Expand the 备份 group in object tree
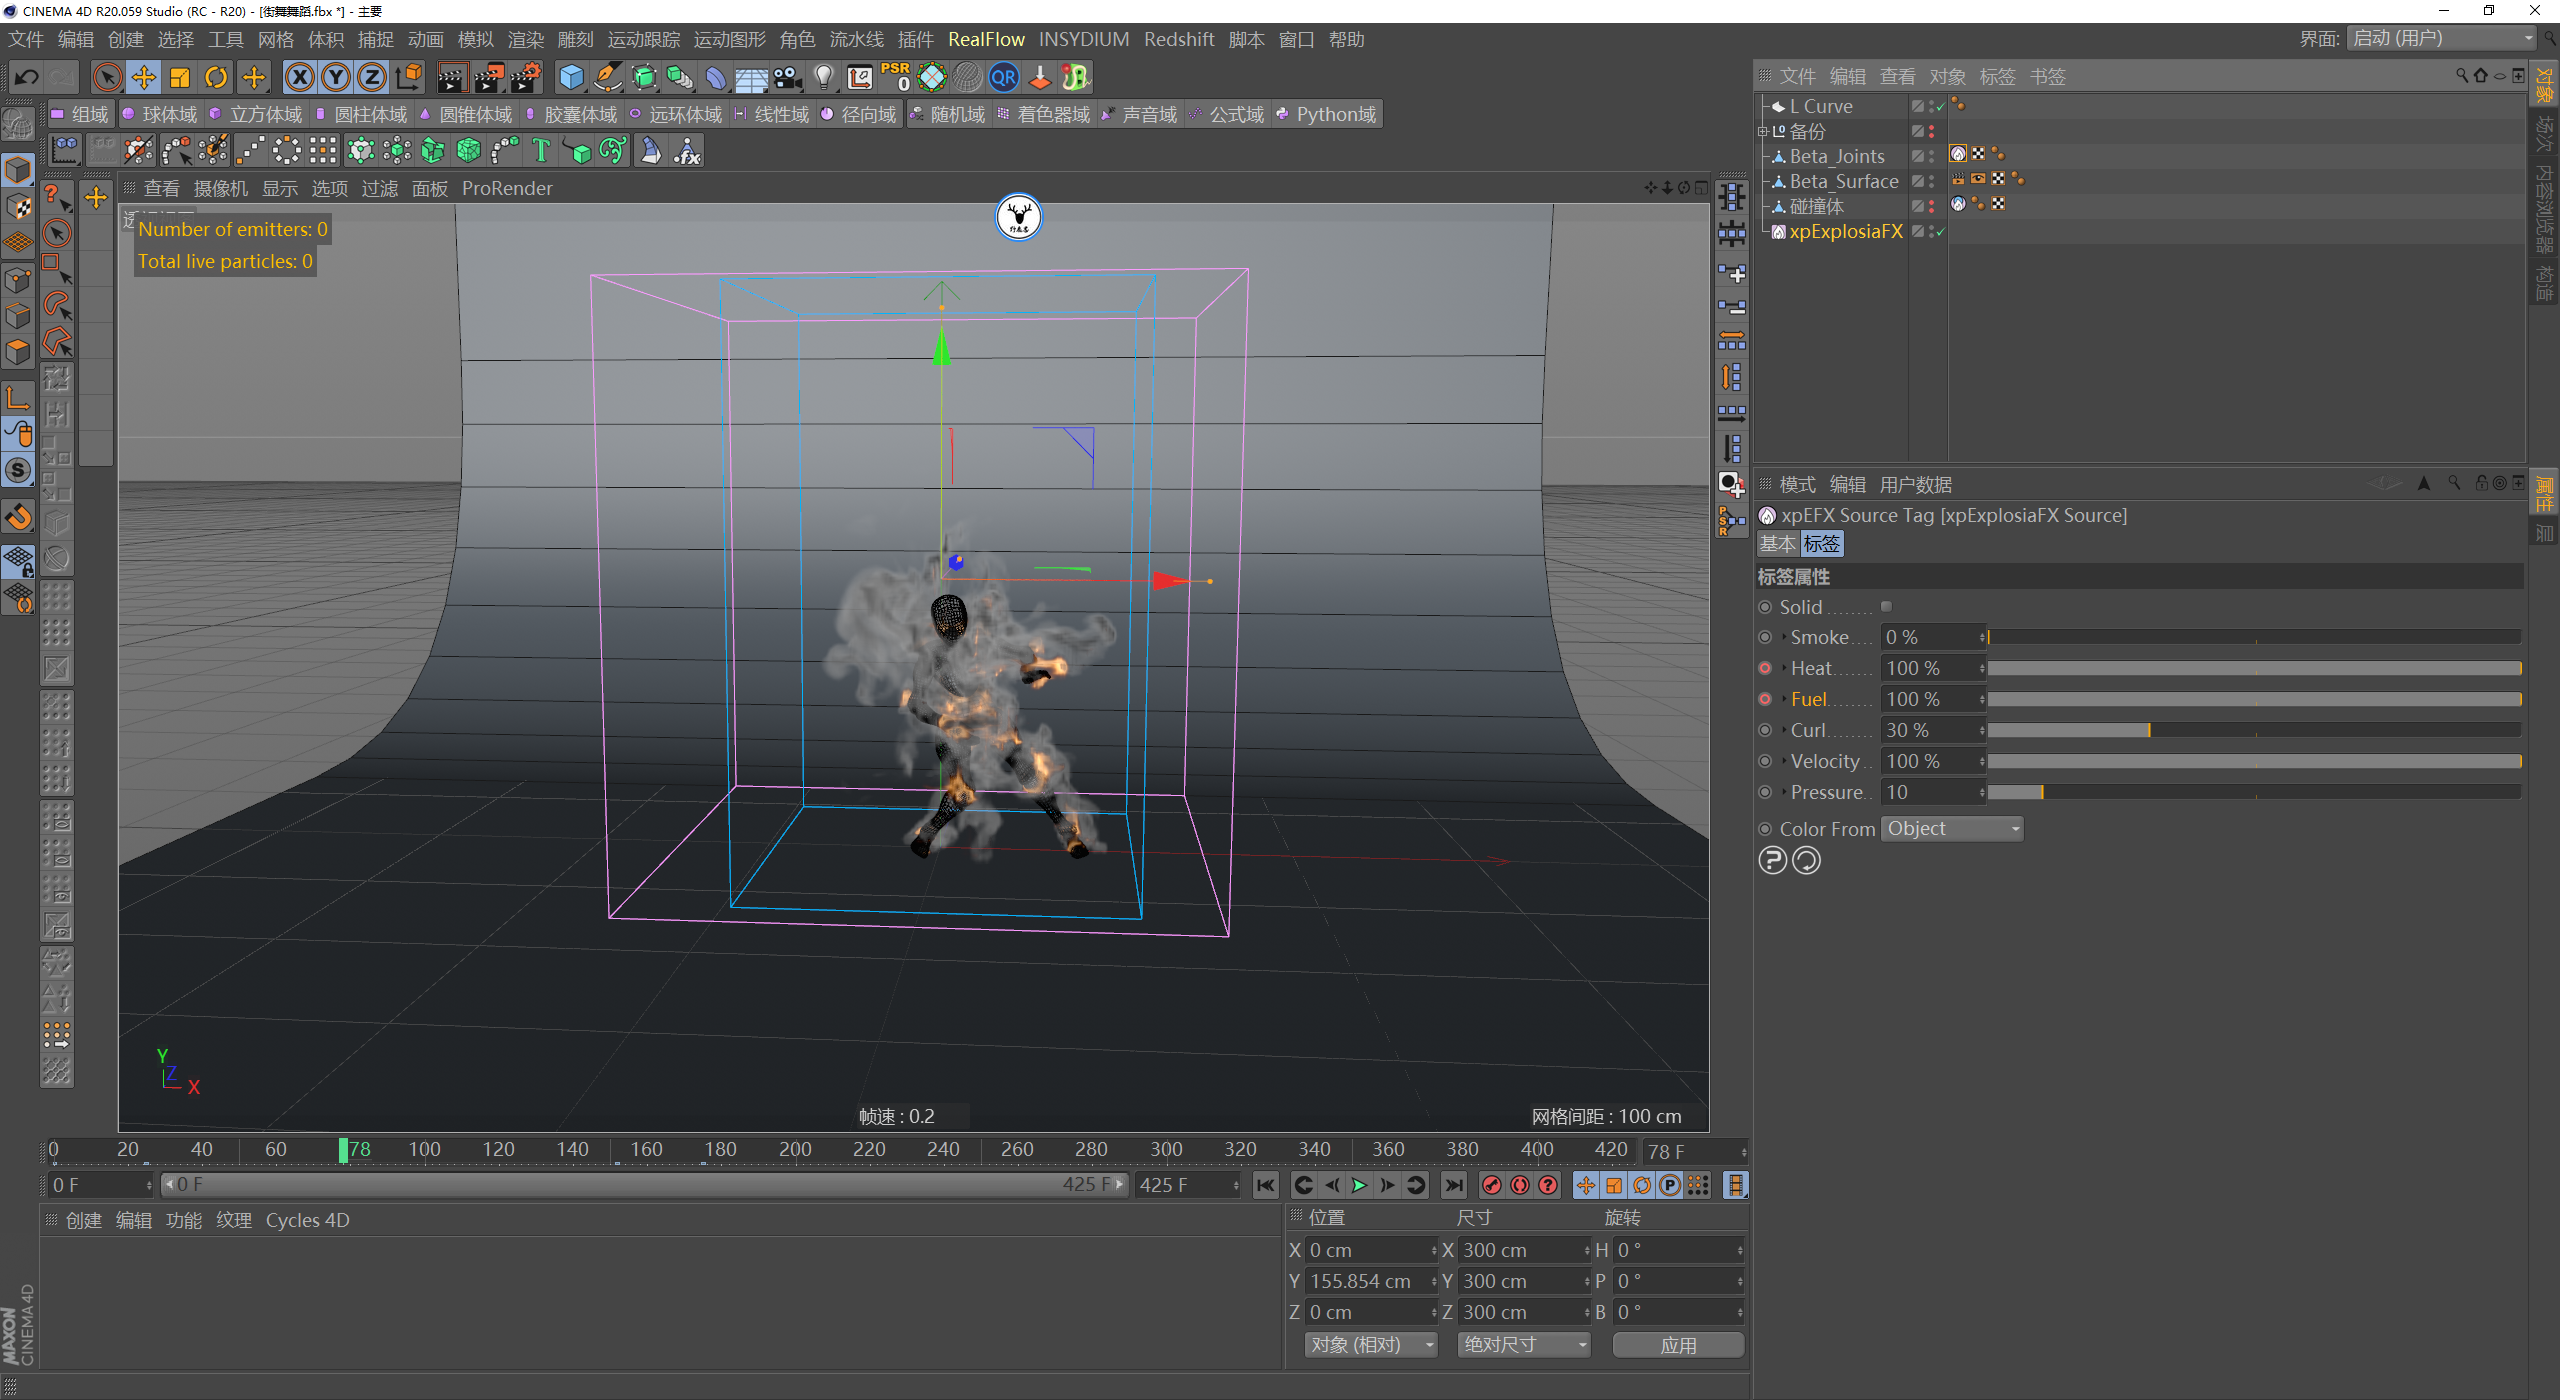2560x1400 pixels. tap(1762, 132)
